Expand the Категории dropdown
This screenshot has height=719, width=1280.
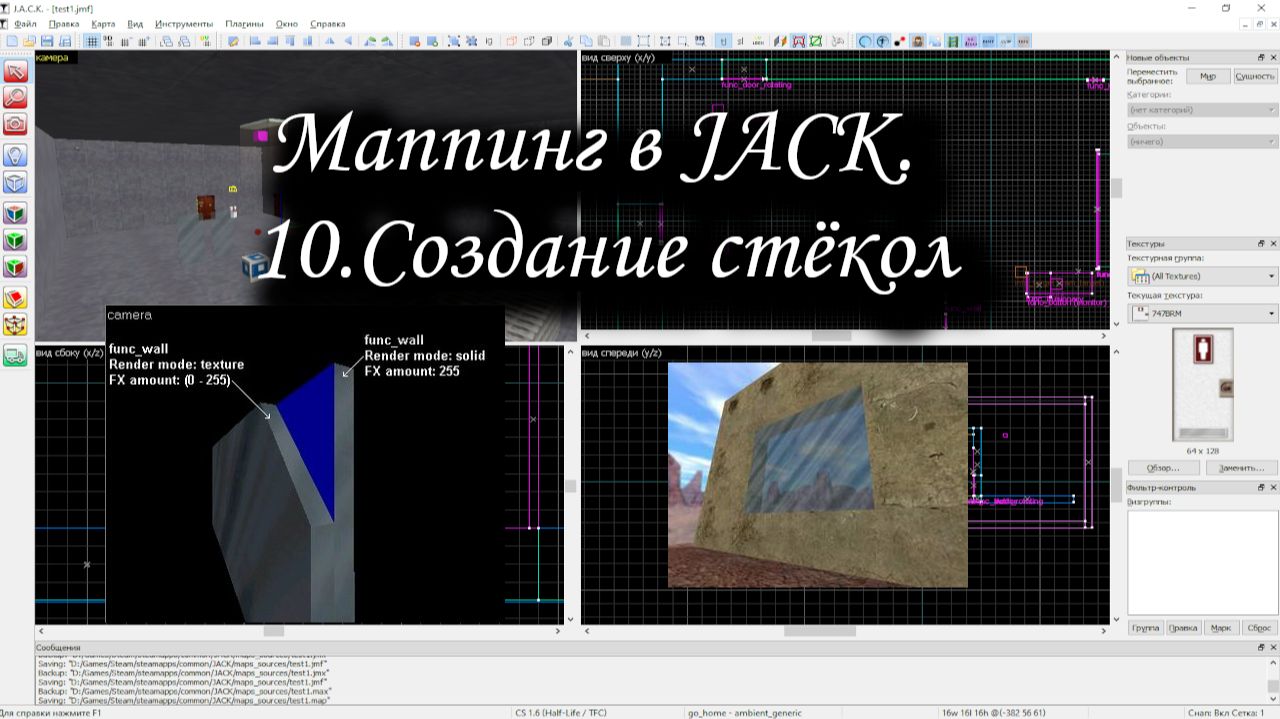[1202, 110]
